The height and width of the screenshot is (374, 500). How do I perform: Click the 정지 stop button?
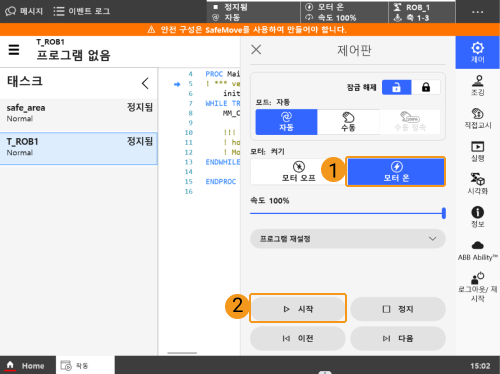(x=398, y=309)
